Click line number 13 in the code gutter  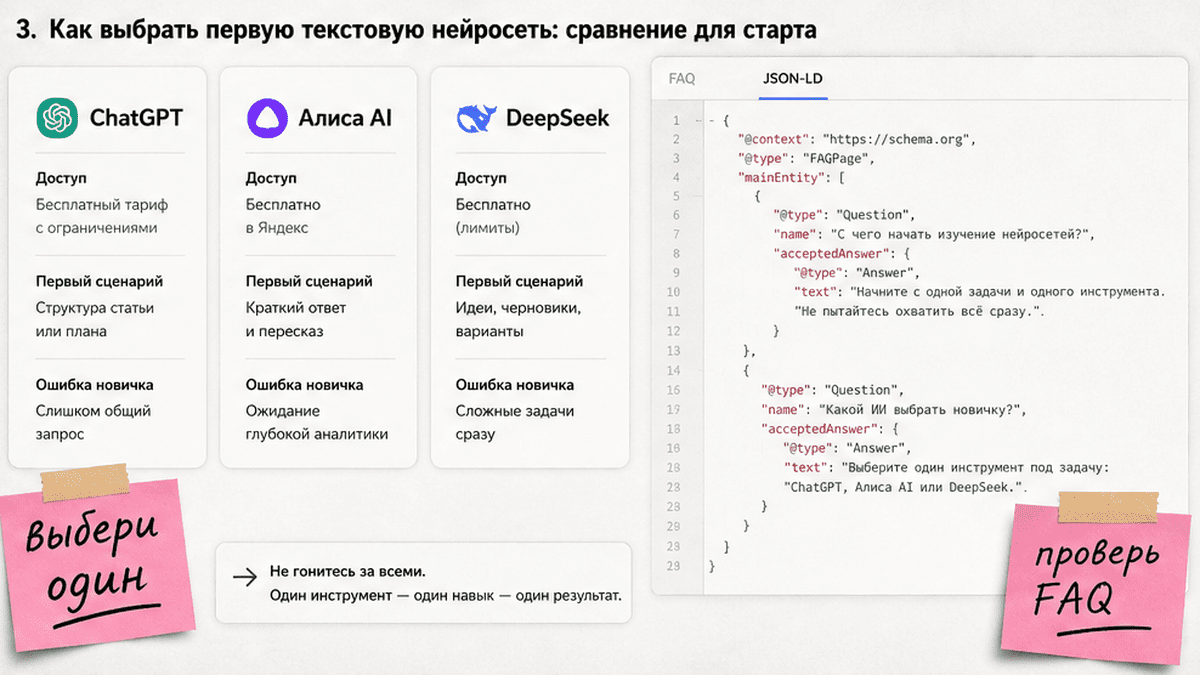click(674, 350)
